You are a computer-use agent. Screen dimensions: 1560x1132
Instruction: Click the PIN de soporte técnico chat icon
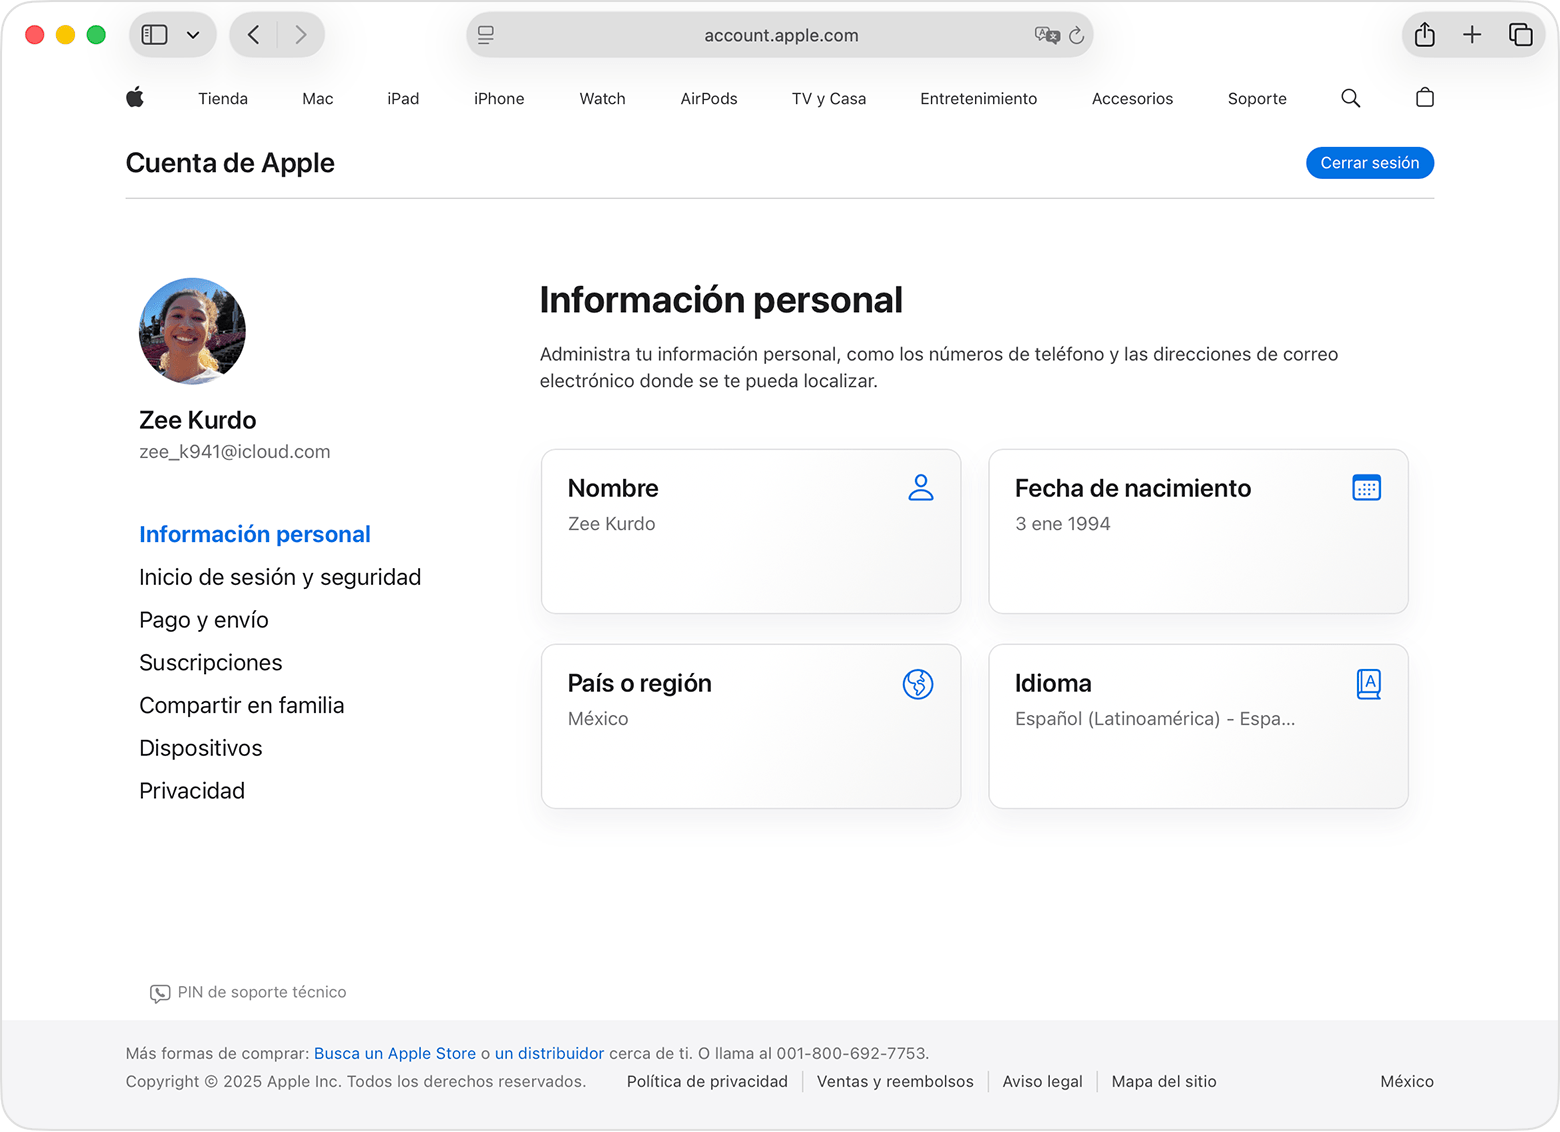[x=160, y=993]
